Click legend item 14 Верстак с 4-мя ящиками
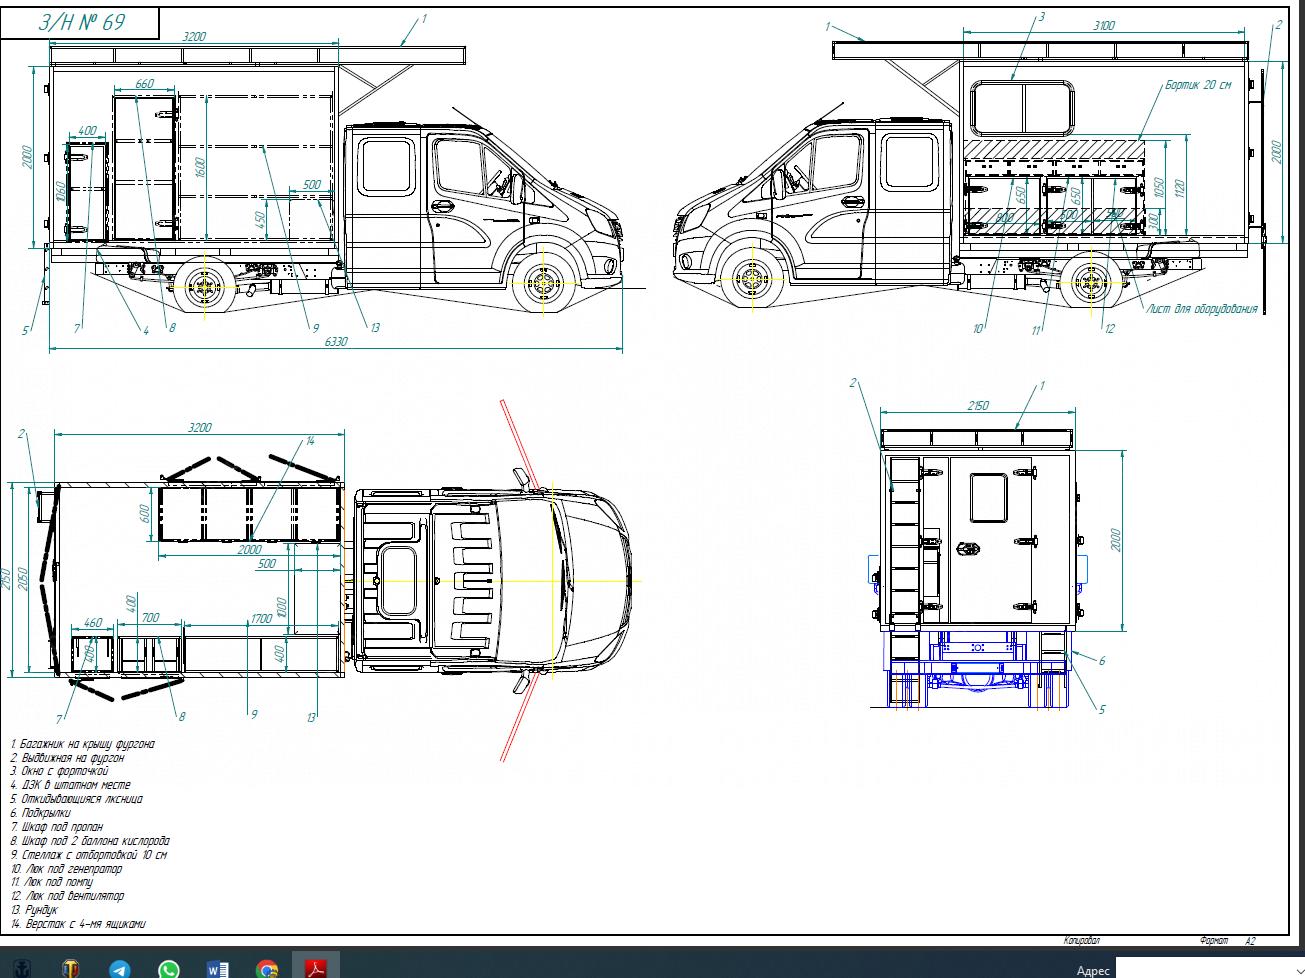 [x=78, y=924]
